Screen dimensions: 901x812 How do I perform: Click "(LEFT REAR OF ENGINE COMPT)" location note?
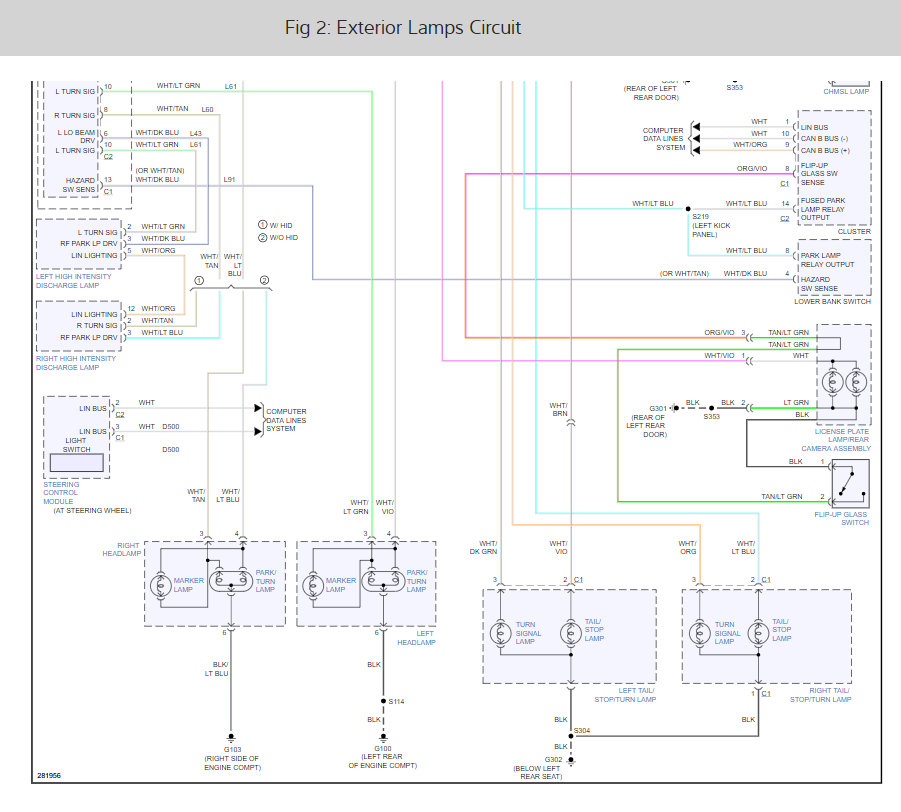point(383,761)
